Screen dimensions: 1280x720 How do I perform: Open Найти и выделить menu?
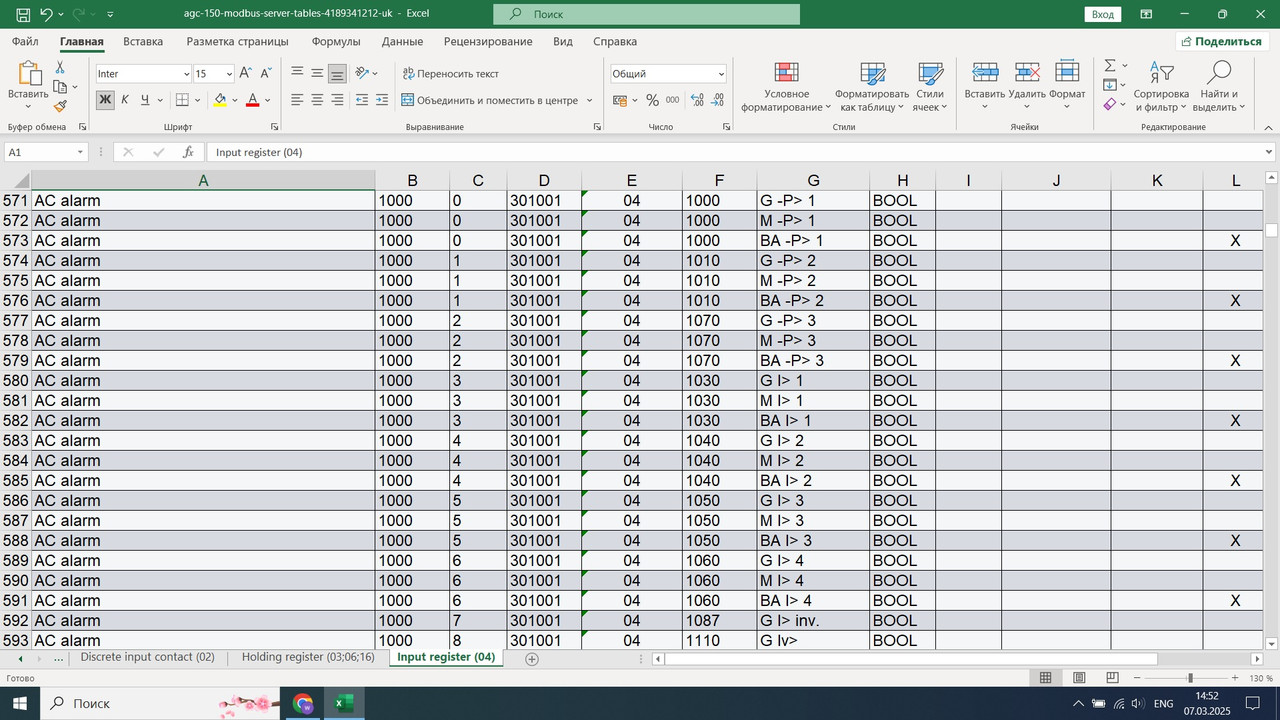pos(1219,87)
